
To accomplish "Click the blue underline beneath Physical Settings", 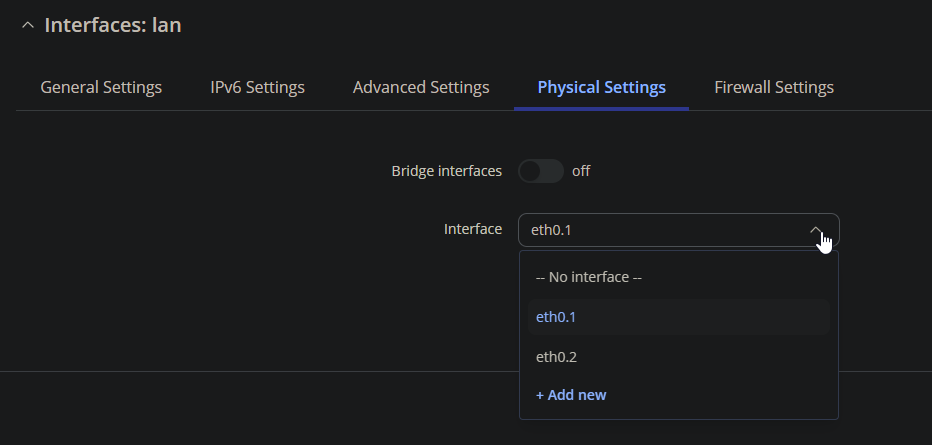I will (602, 109).
